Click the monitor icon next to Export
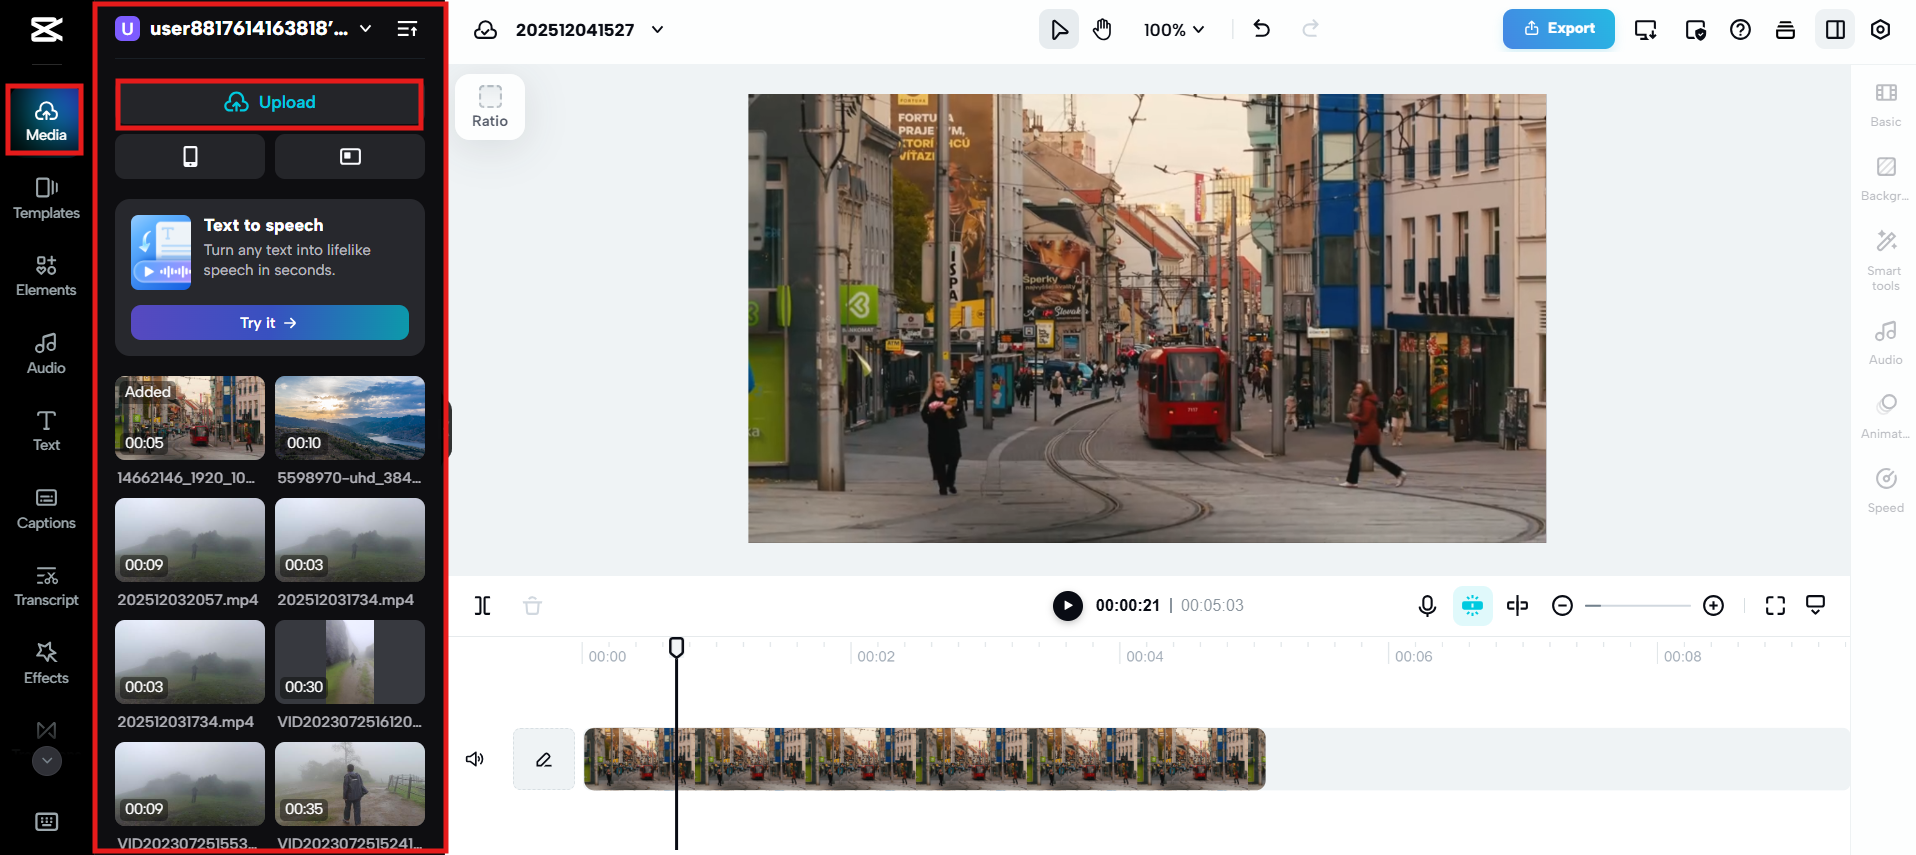 (x=1646, y=30)
